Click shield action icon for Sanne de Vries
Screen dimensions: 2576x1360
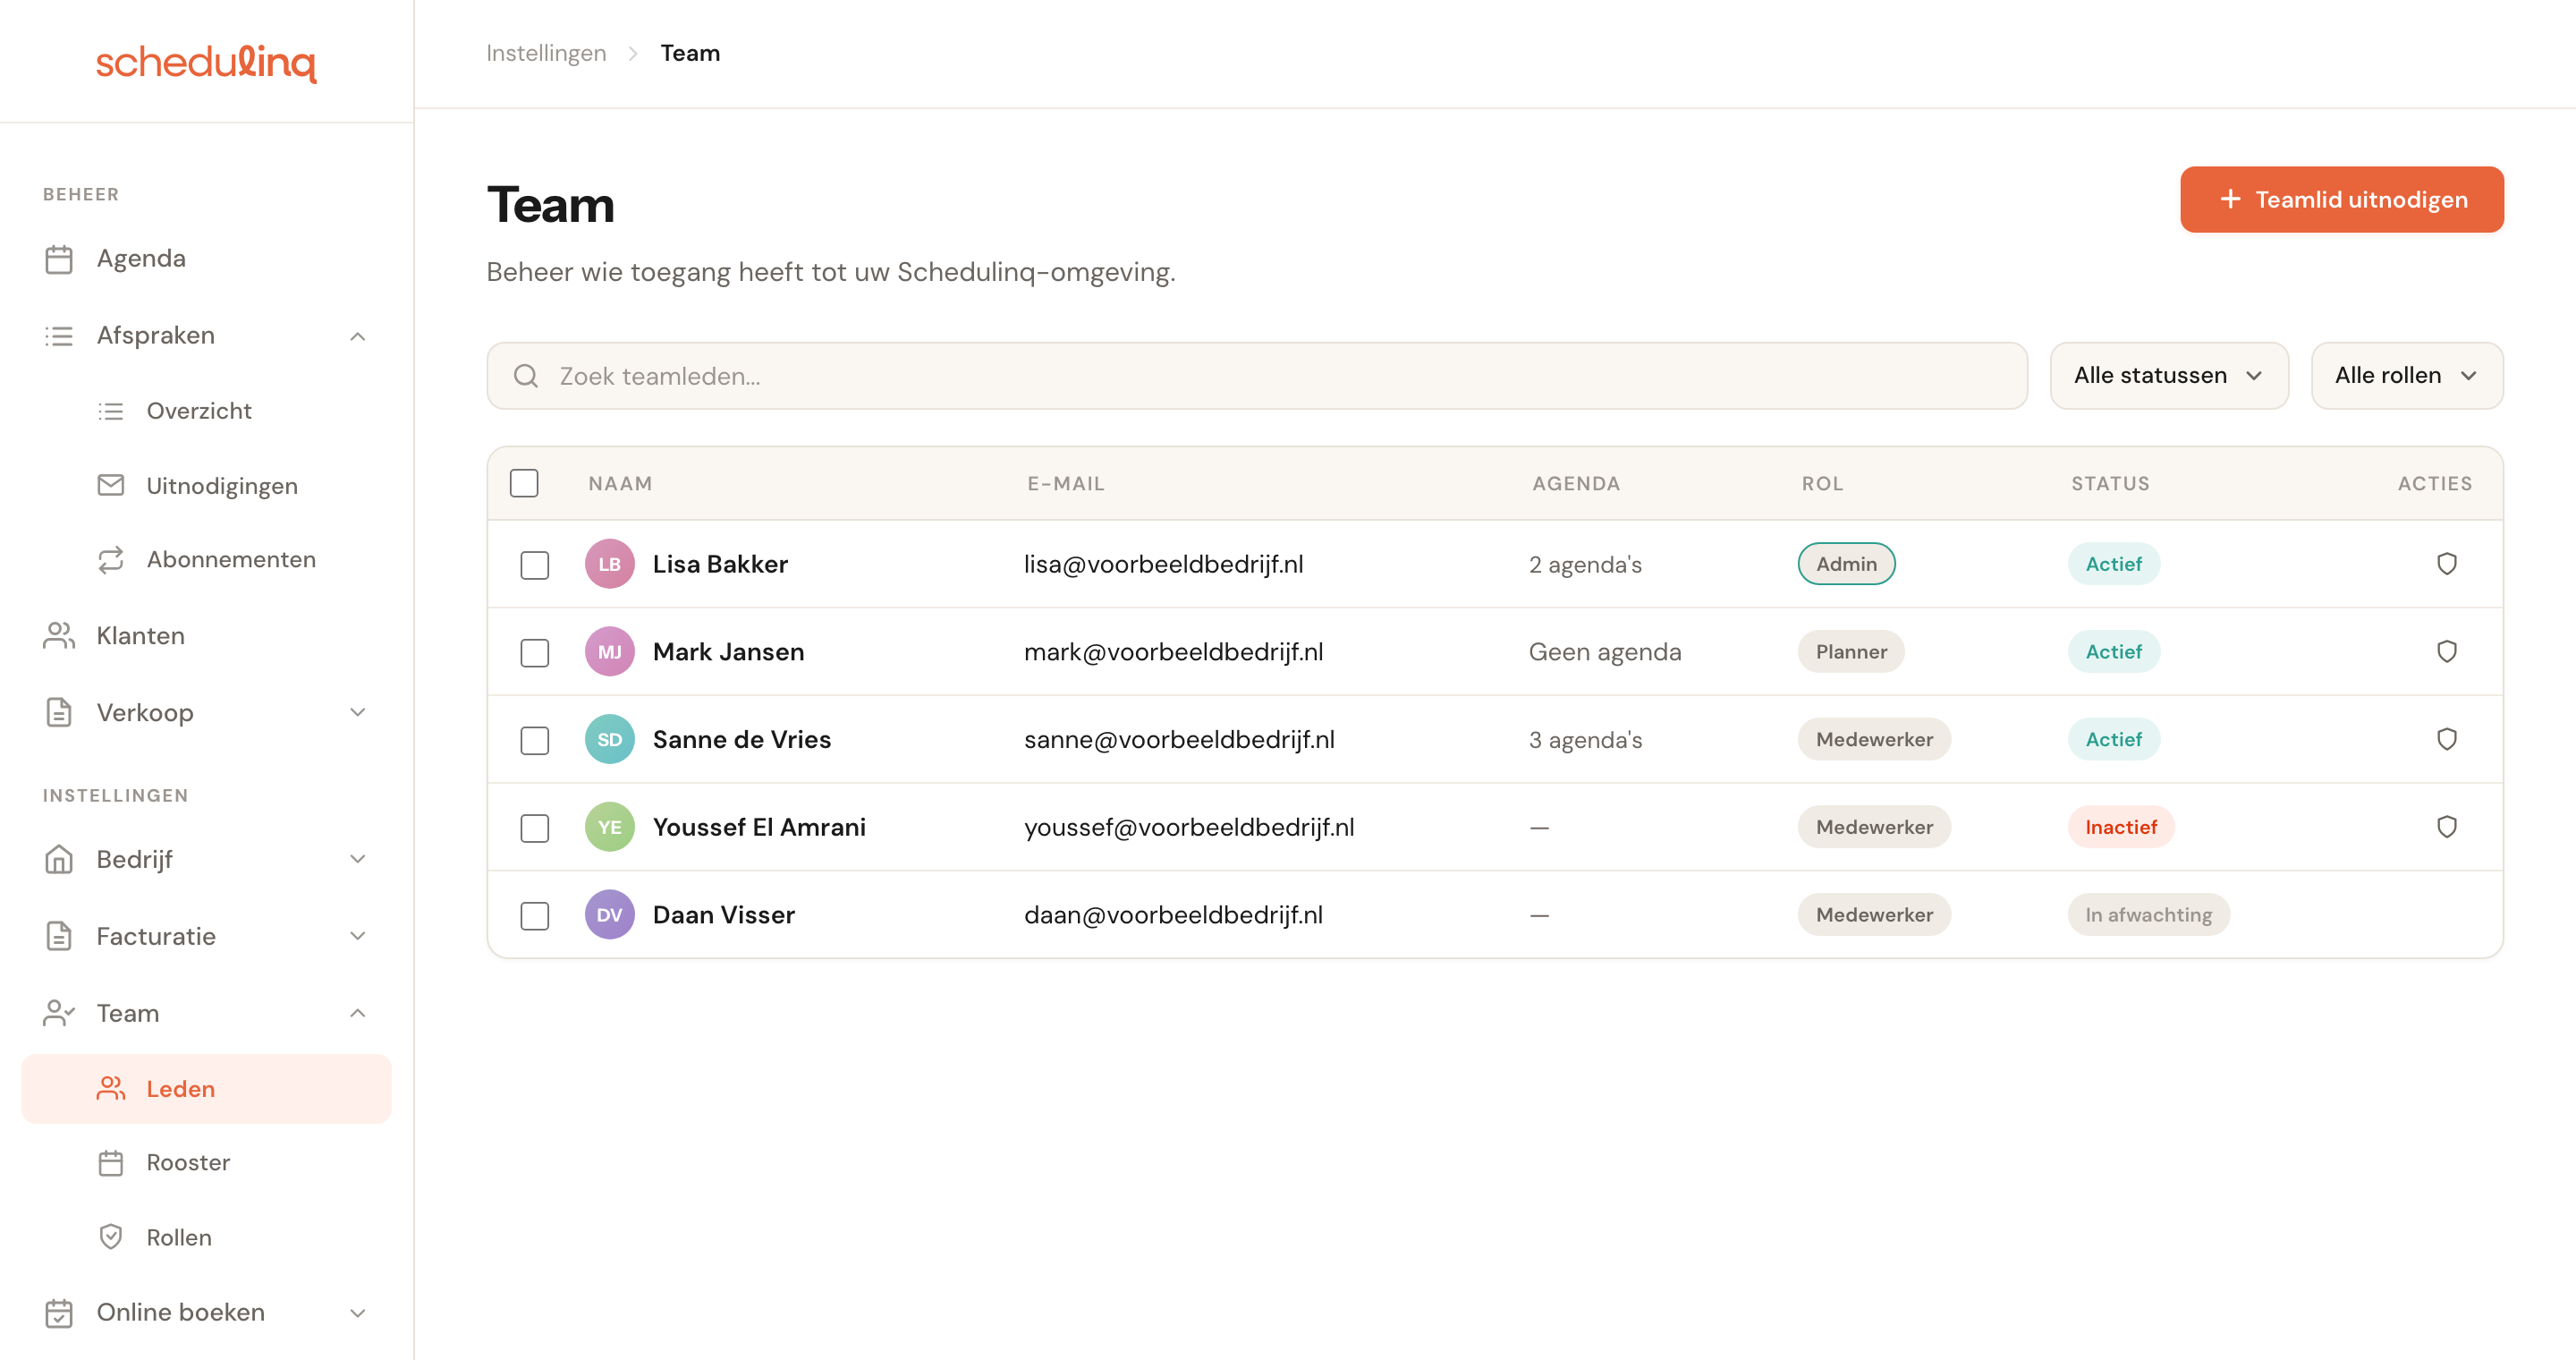[2447, 740]
